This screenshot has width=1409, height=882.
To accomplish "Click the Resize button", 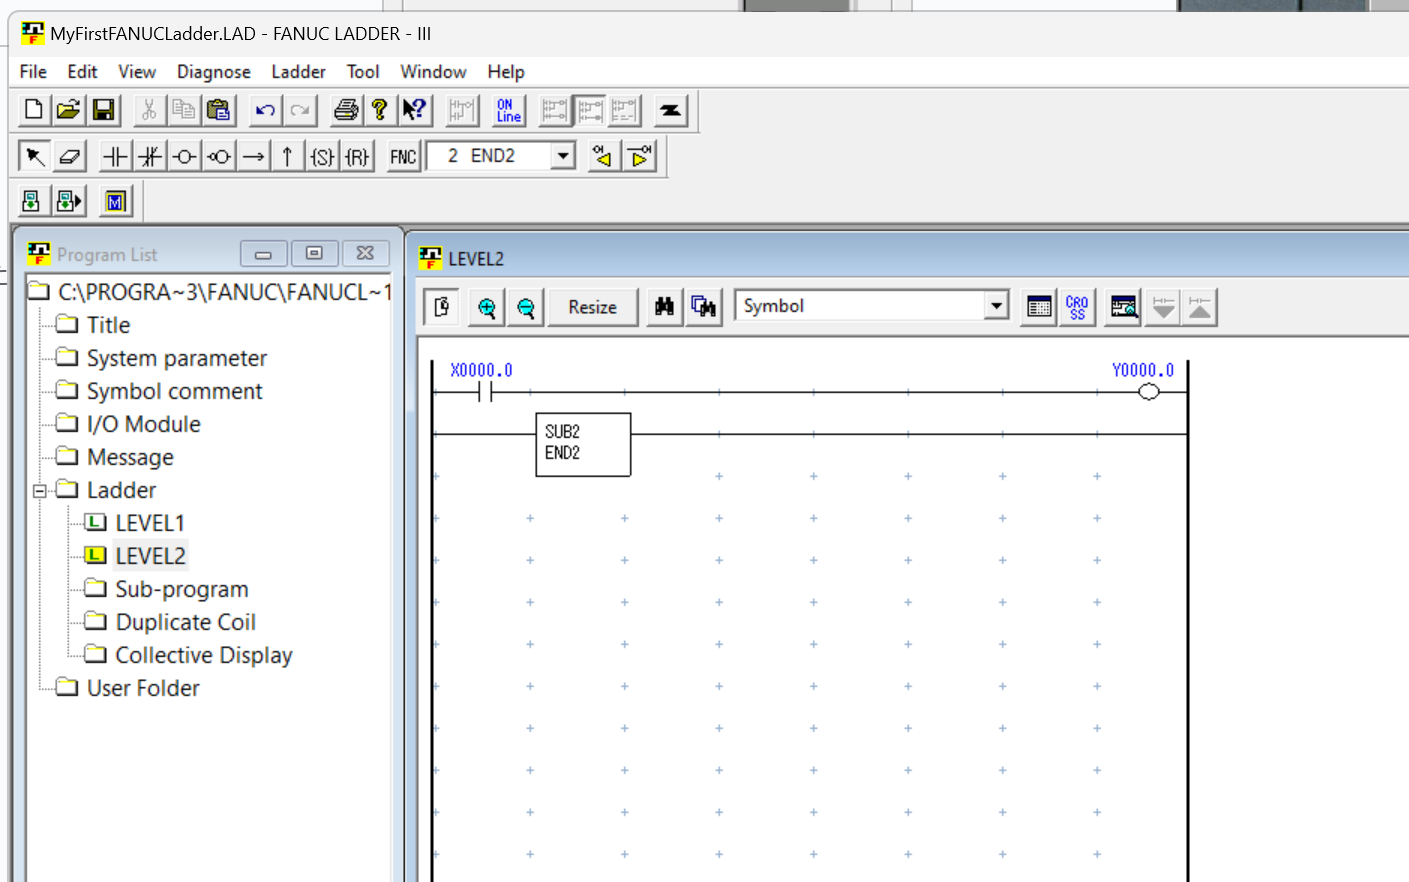I will [x=593, y=308].
